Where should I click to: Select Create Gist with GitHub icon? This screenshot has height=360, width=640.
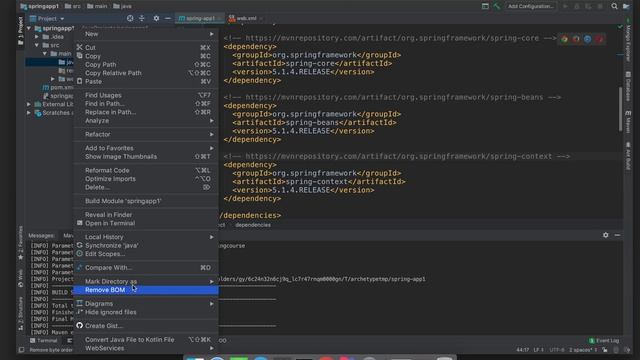146,326
